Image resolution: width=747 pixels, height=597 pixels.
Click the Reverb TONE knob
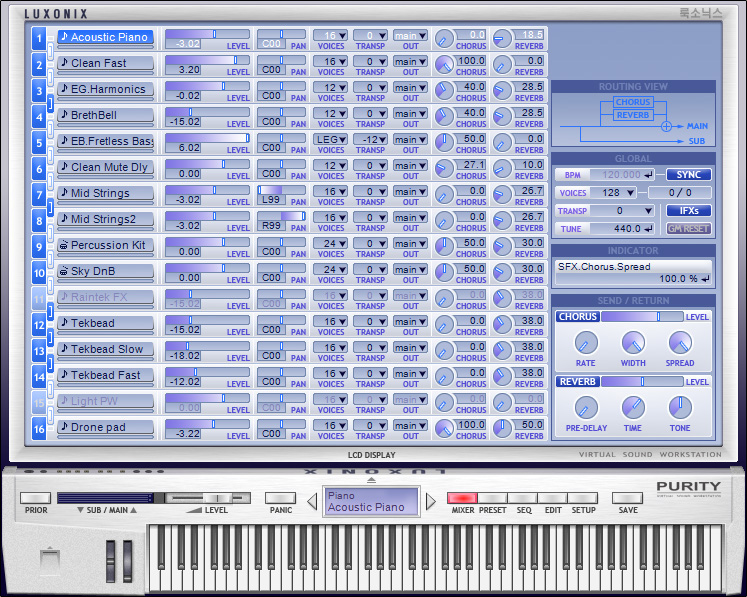(x=680, y=408)
